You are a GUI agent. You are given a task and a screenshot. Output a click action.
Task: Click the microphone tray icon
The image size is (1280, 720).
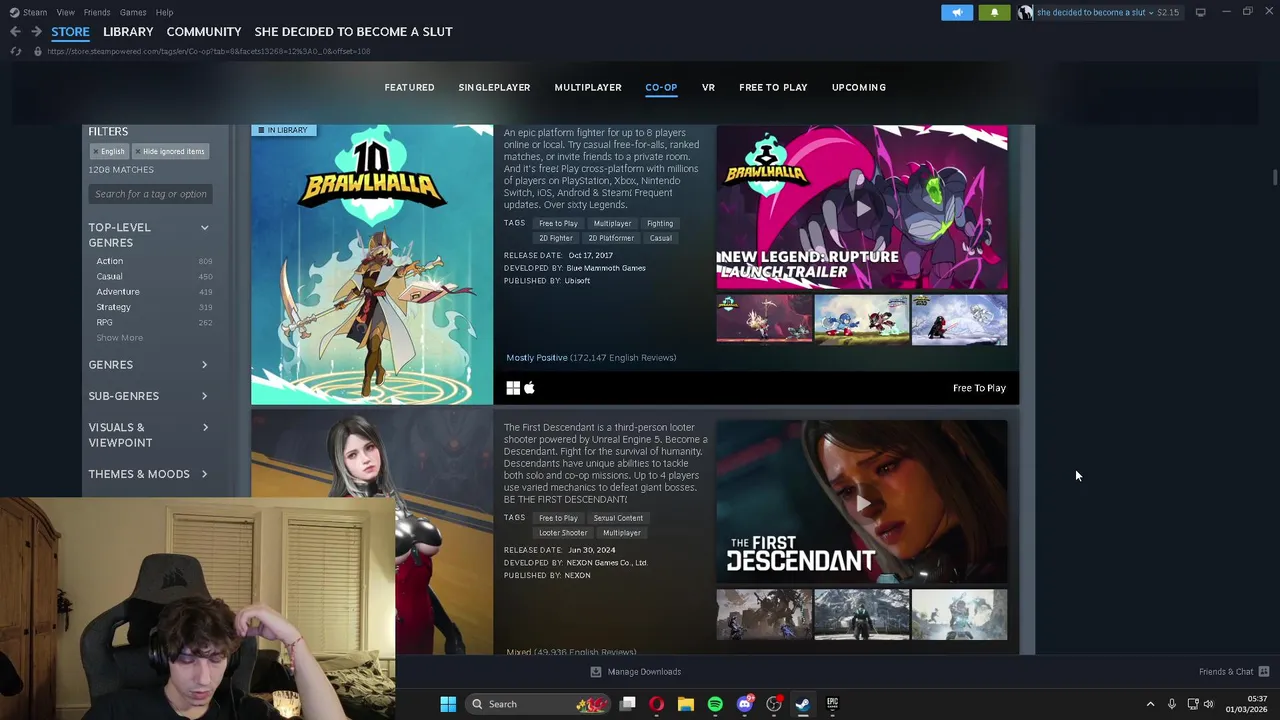coord(1172,704)
